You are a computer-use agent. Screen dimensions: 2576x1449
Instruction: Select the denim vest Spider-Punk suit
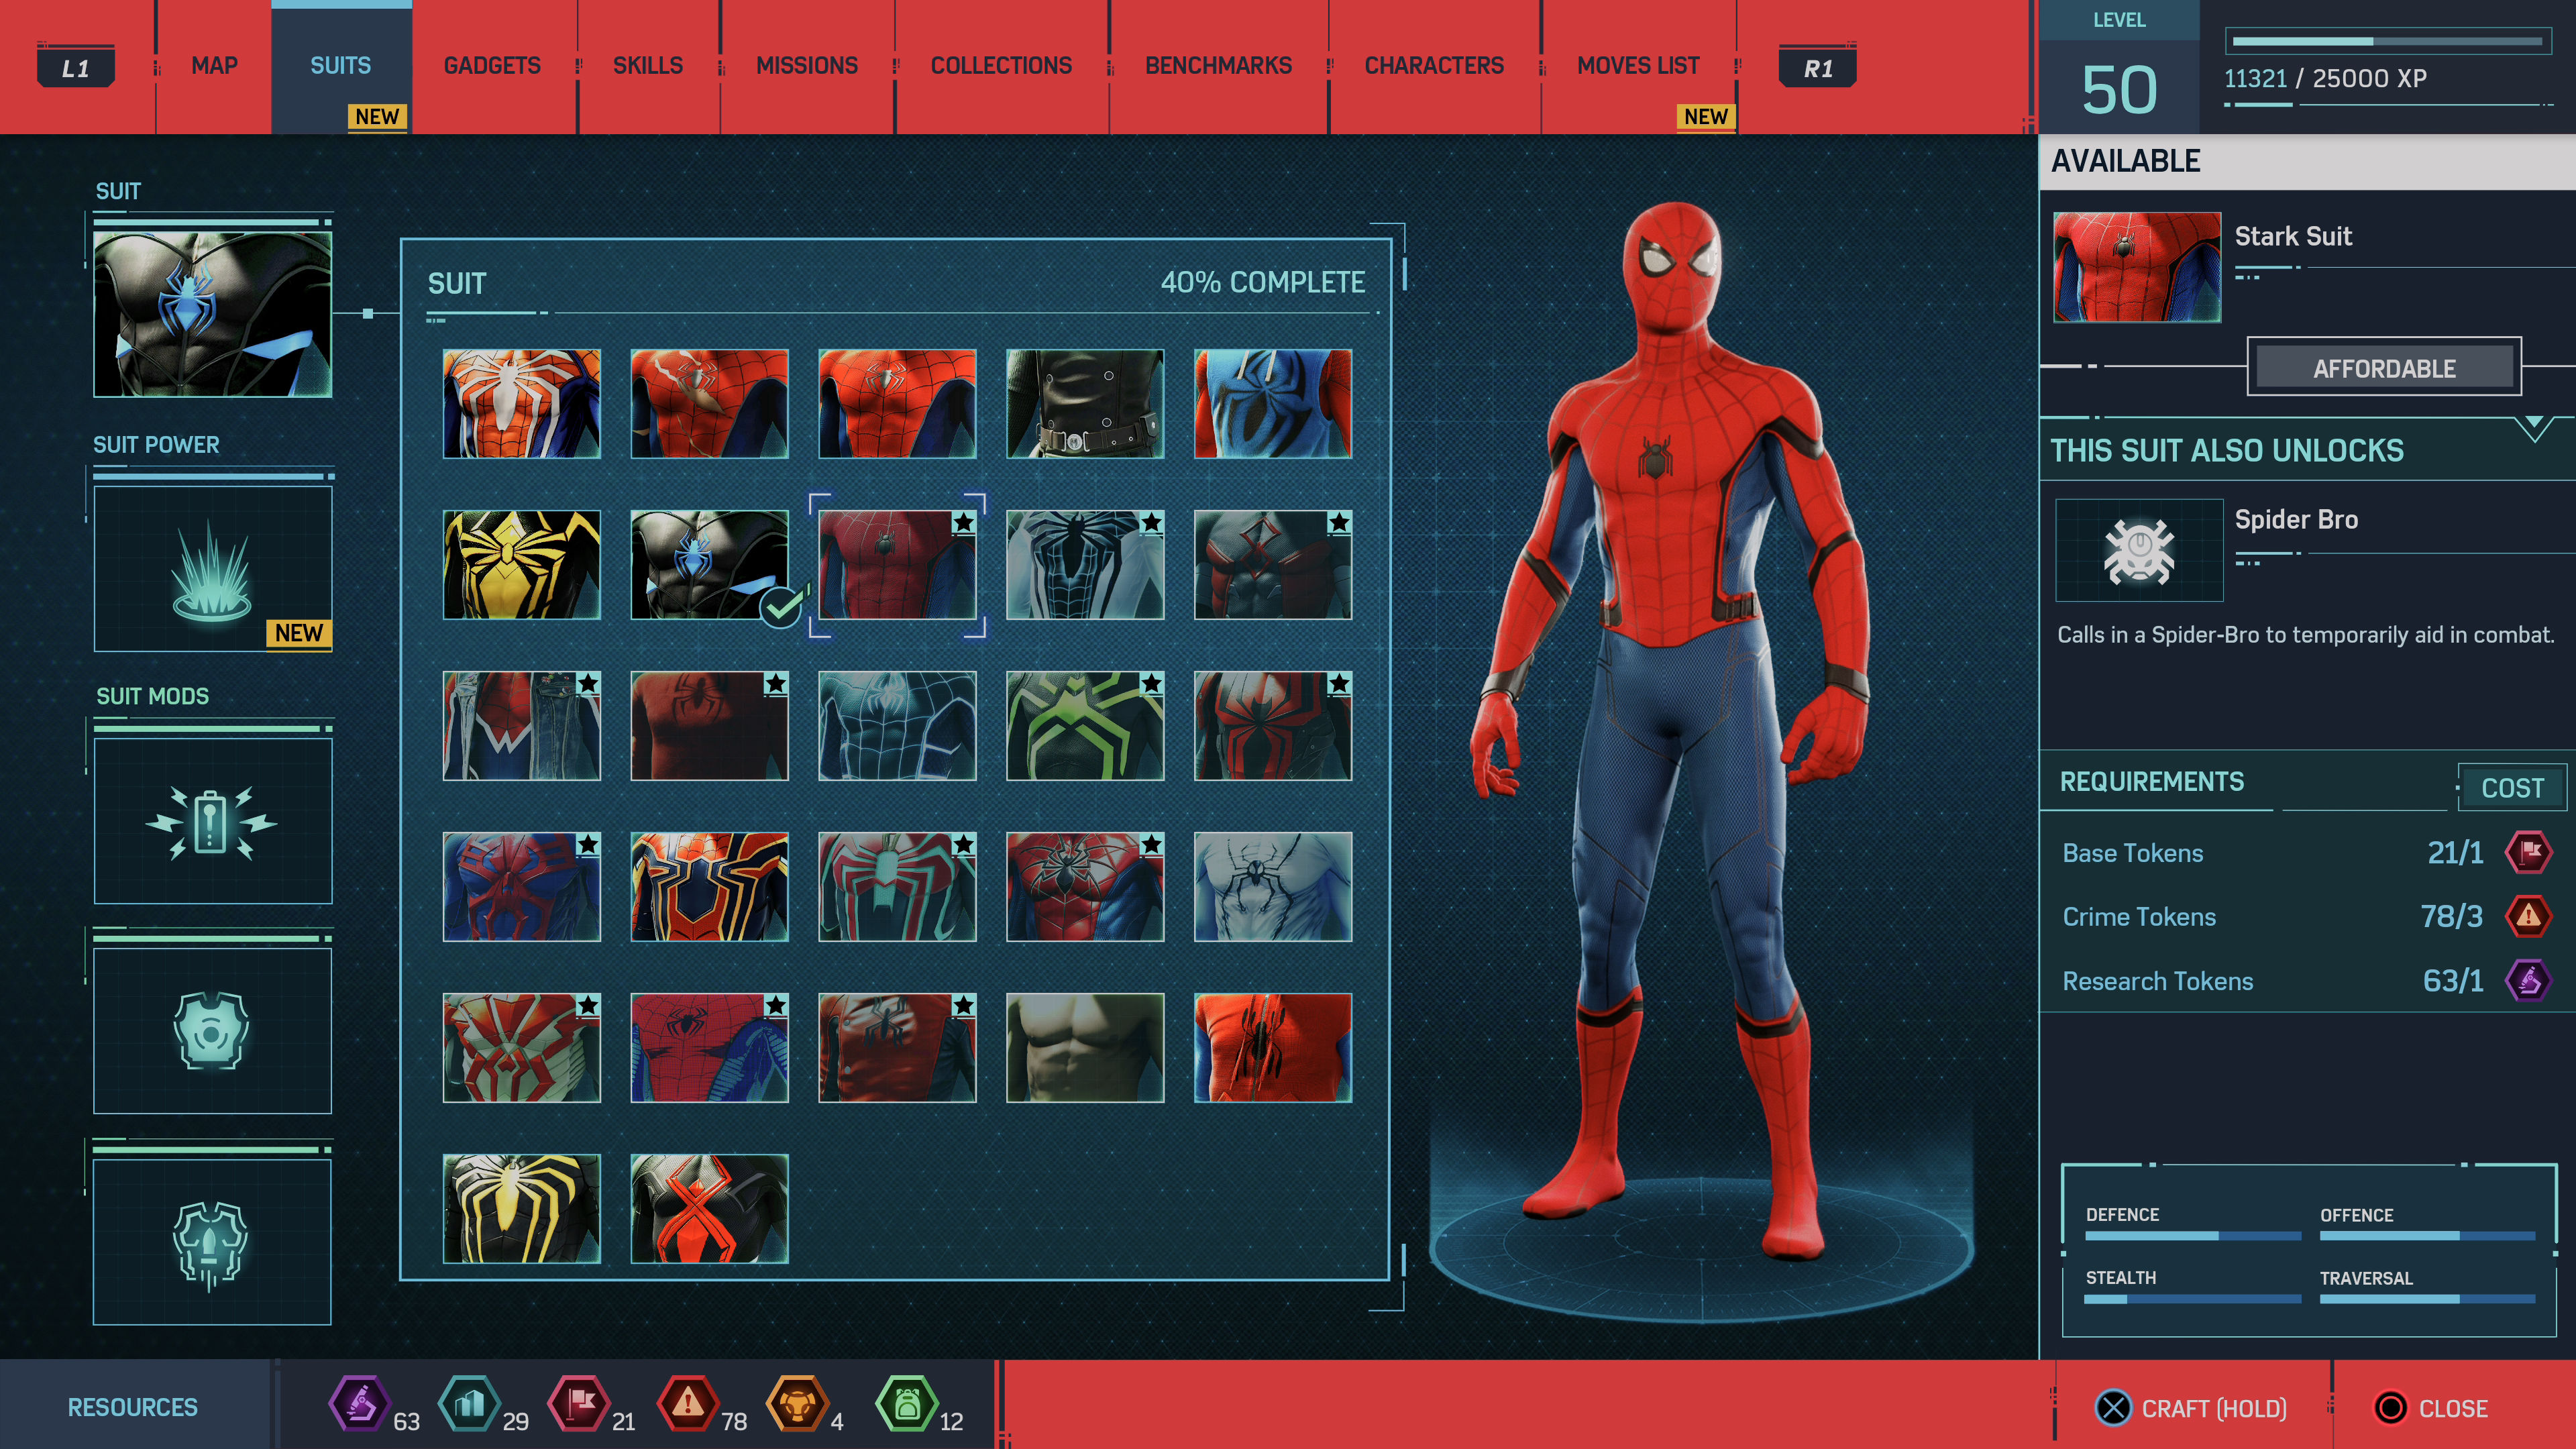(x=522, y=726)
